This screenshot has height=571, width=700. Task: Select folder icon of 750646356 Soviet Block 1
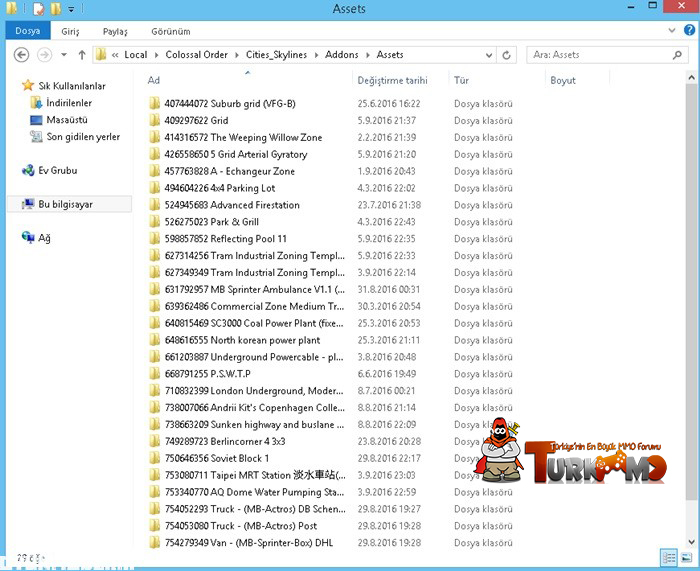(154, 458)
